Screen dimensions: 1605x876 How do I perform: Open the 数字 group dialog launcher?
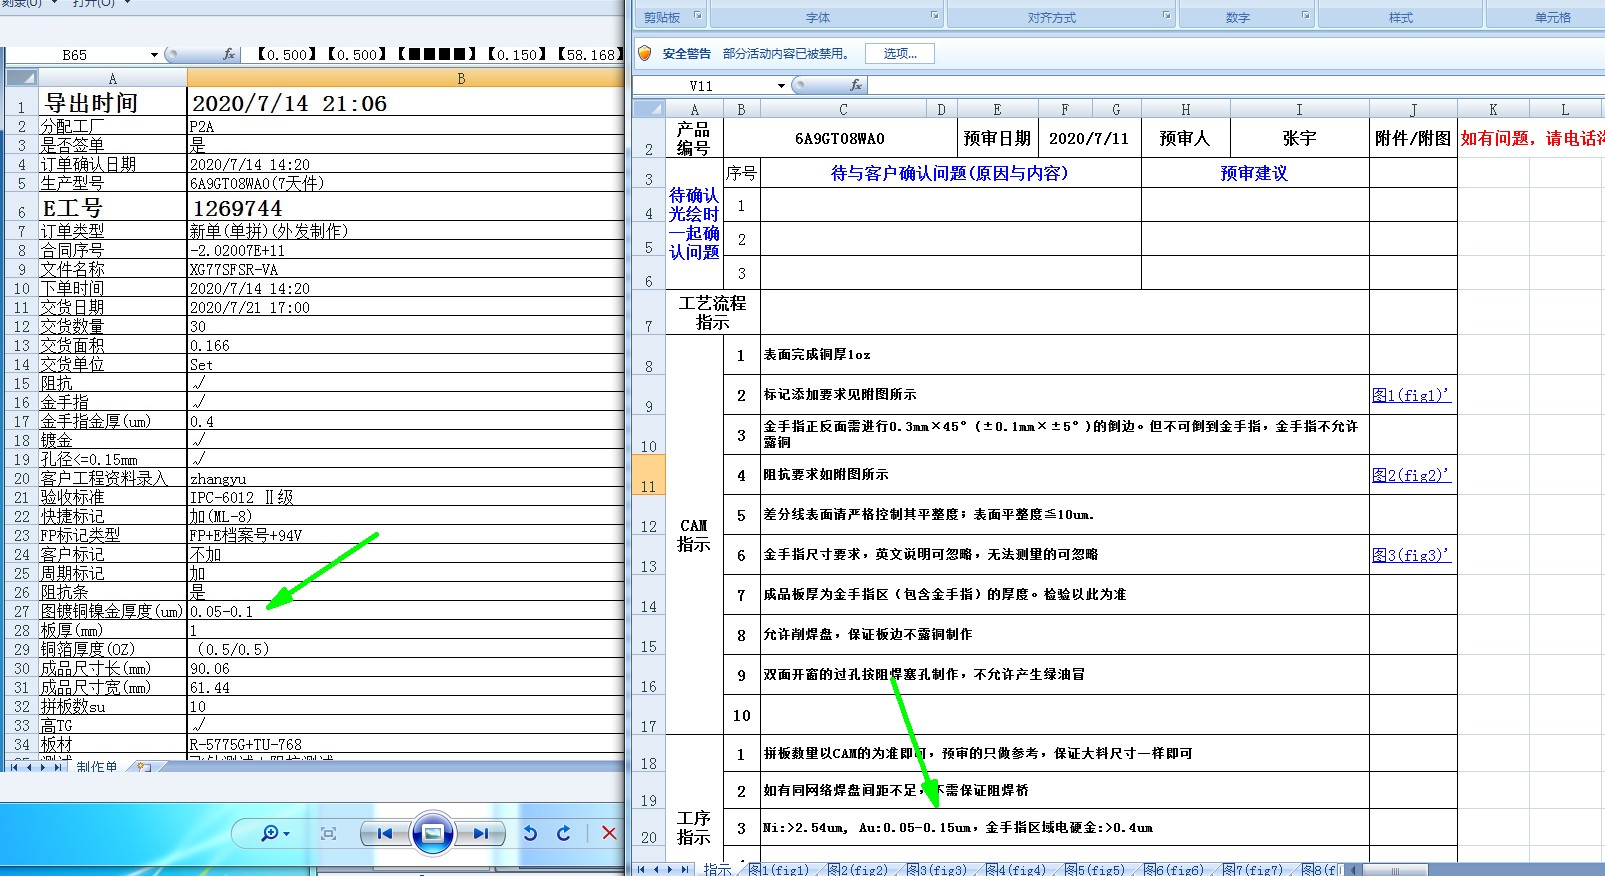coord(1305,16)
